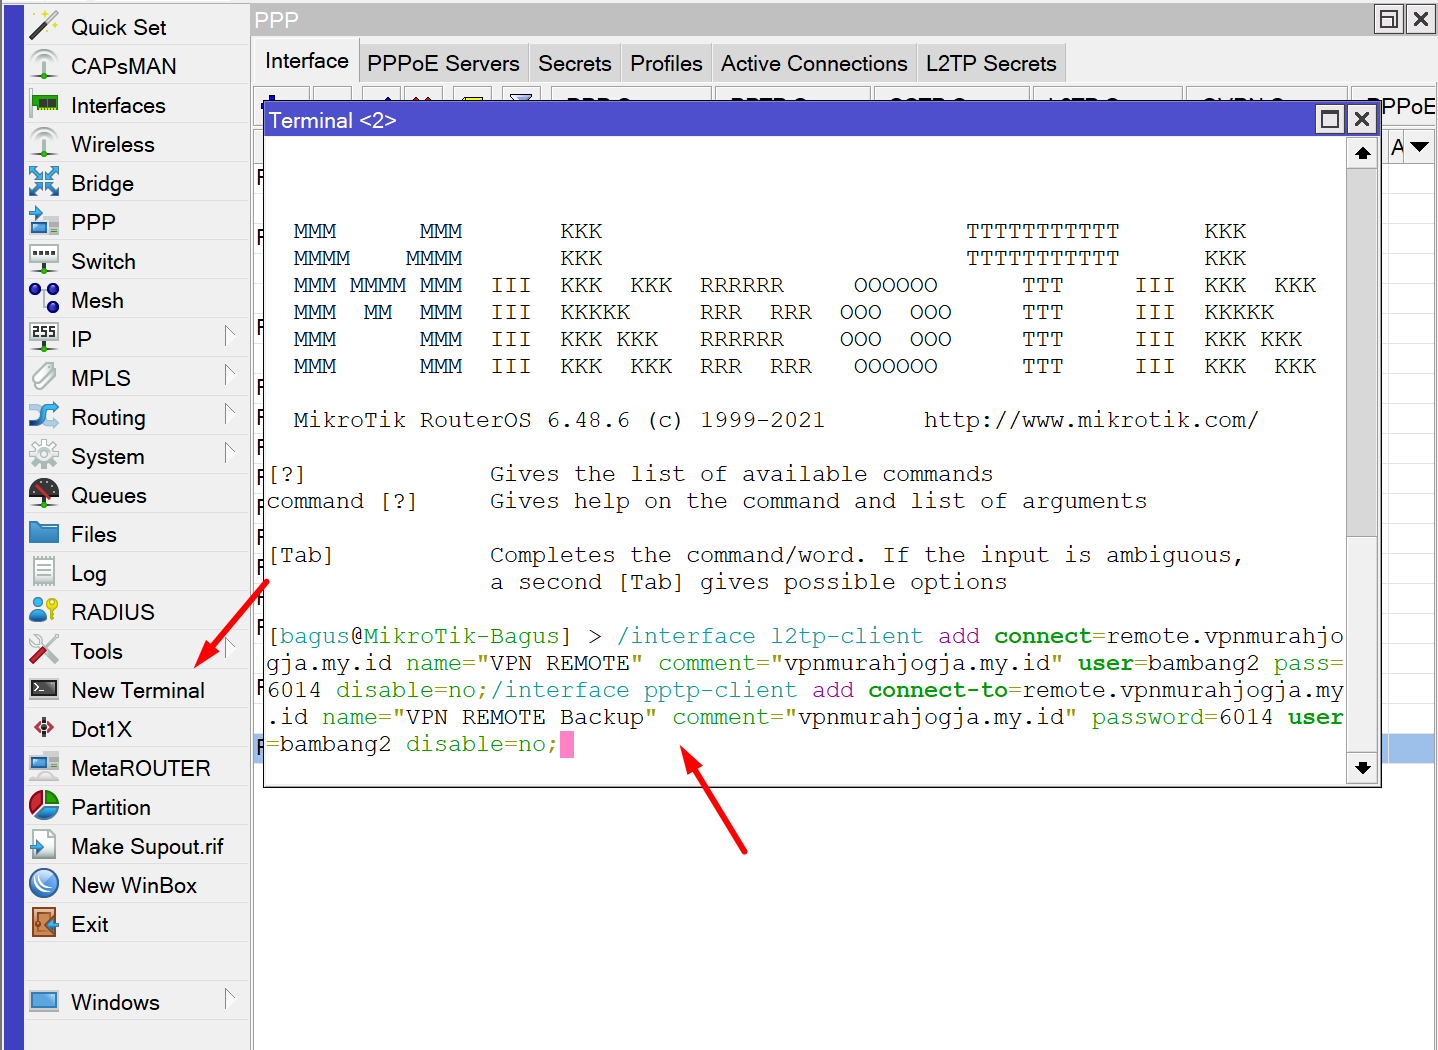Select the Secrets tab
Image resolution: width=1438 pixels, height=1050 pixels.
pos(574,63)
